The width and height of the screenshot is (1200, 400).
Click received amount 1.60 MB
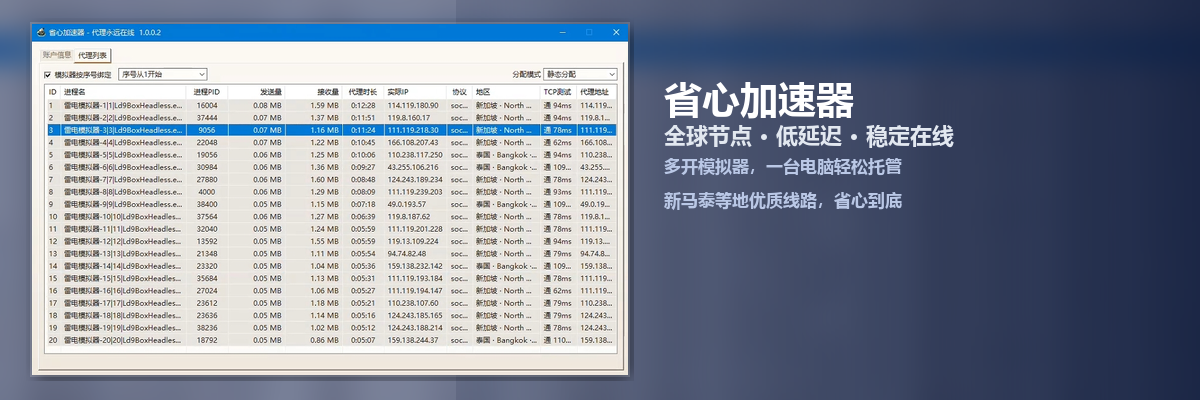tap(325, 179)
